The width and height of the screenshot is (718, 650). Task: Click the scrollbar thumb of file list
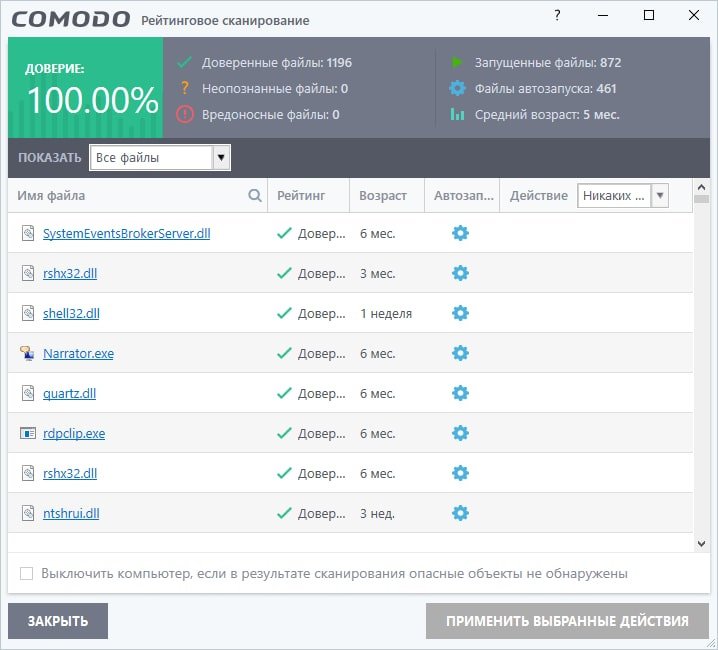[x=701, y=199]
